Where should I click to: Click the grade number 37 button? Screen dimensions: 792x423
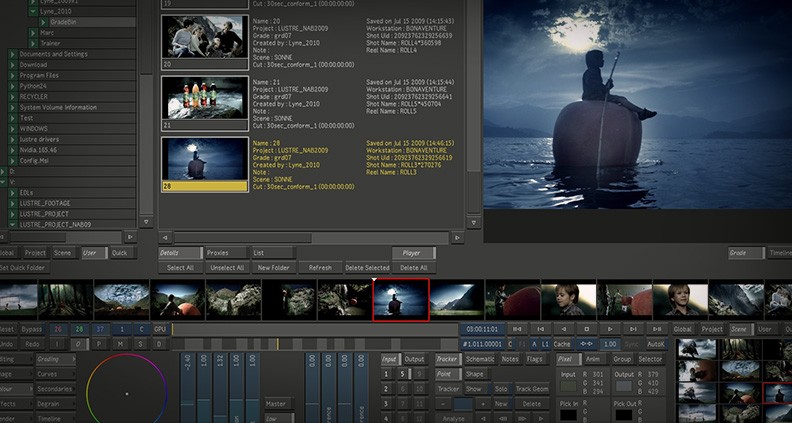(x=100, y=329)
